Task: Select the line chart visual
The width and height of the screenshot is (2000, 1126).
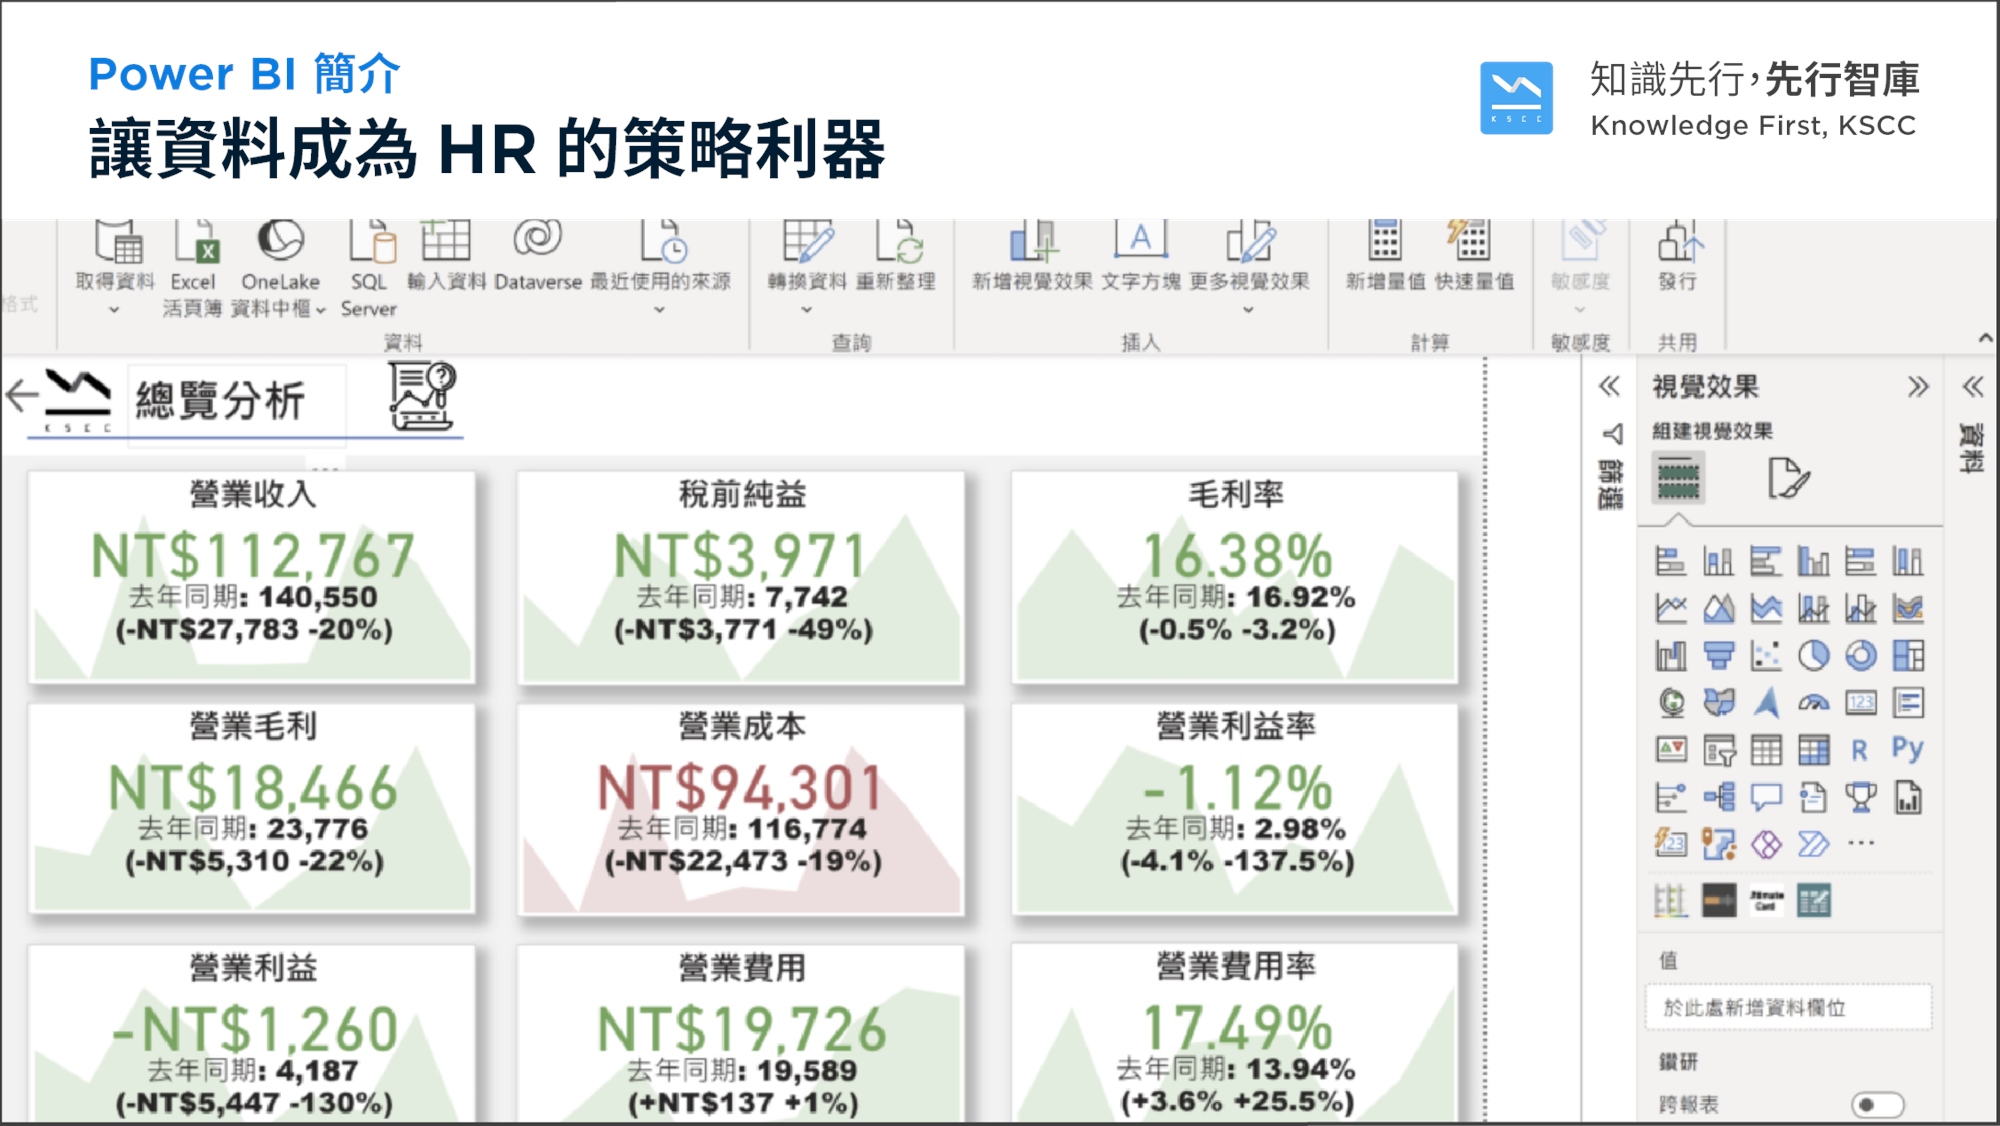Action: pyautogui.click(x=1670, y=608)
